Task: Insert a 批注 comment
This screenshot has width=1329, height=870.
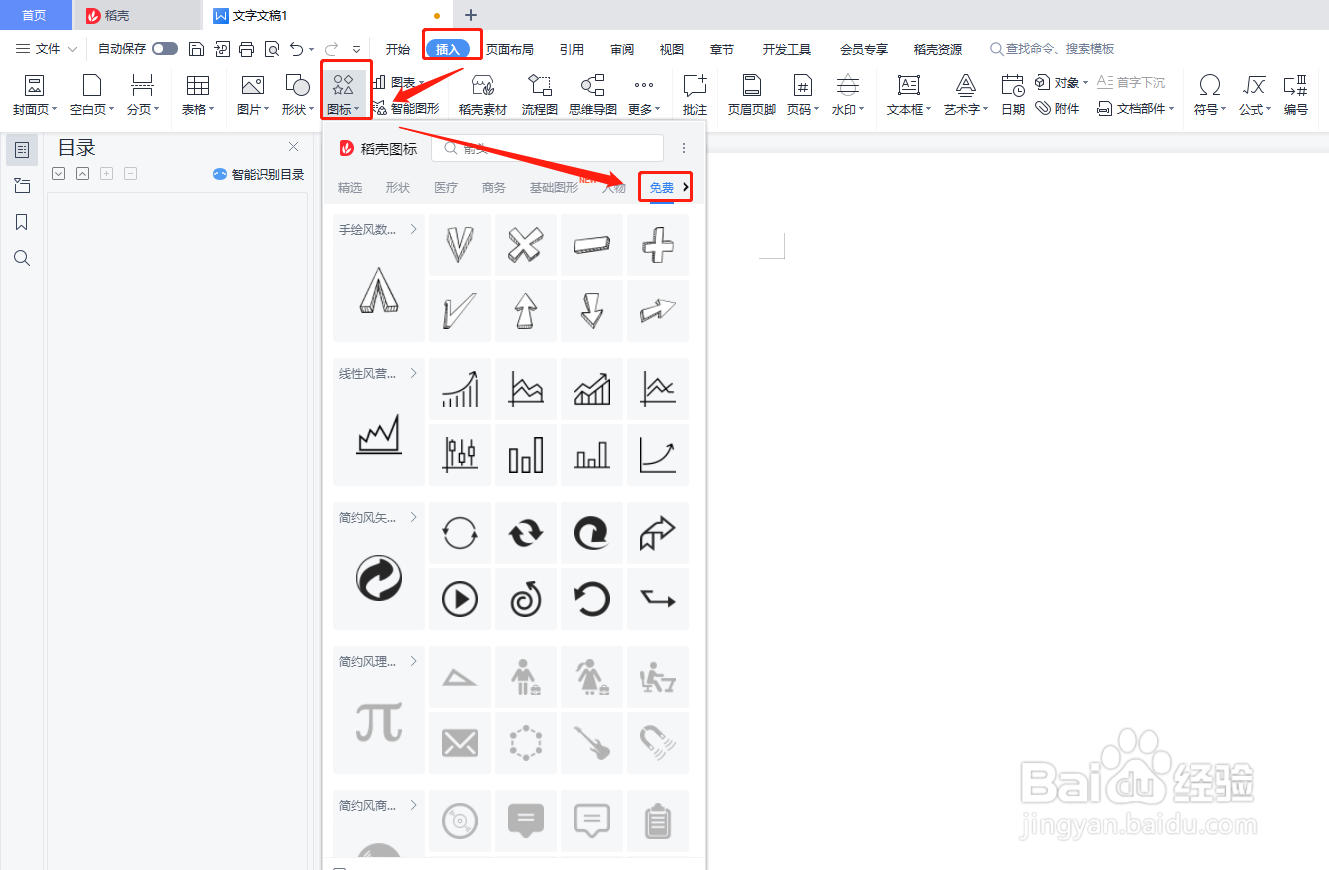Action: click(x=695, y=95)
